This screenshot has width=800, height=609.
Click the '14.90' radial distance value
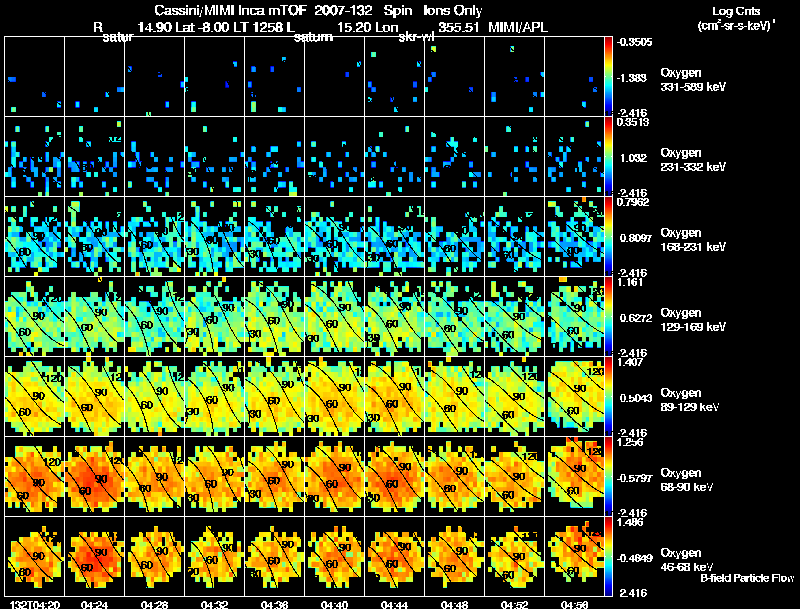pyautogui.click(x=155, y=27)
